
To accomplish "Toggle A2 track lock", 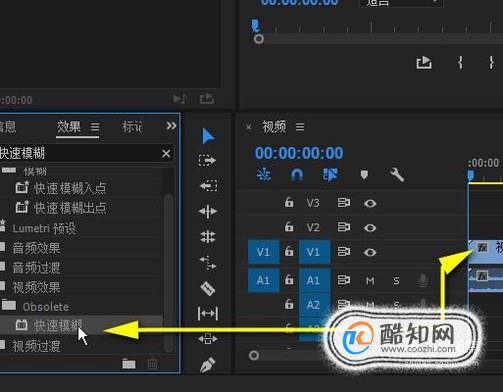I will click(x=289, y=304).
